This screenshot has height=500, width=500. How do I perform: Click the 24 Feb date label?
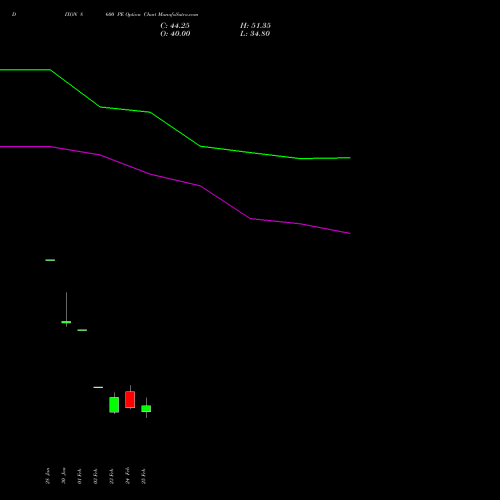[128, 476]
